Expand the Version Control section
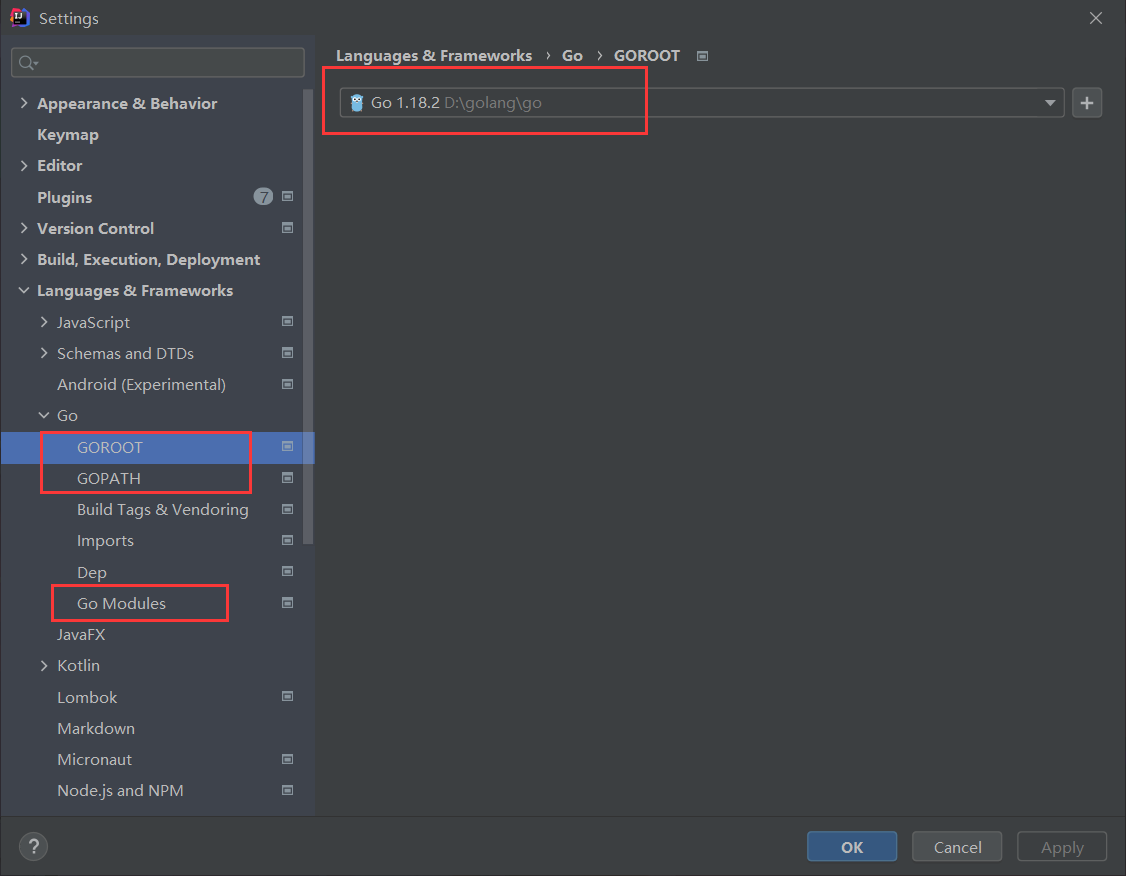This screenshot has width=1126, height=876. (24, 228)
